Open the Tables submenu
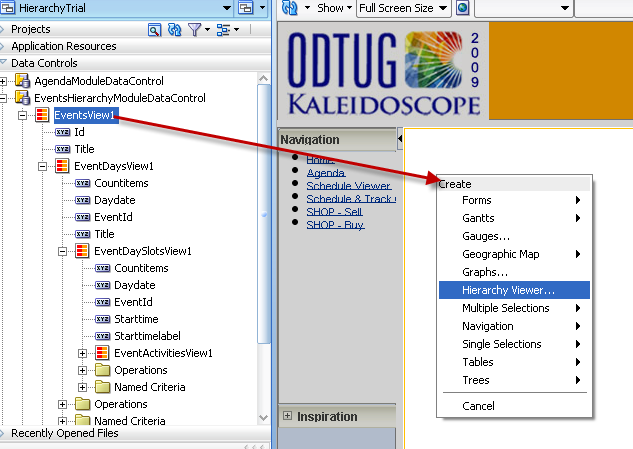 point(514,362)
